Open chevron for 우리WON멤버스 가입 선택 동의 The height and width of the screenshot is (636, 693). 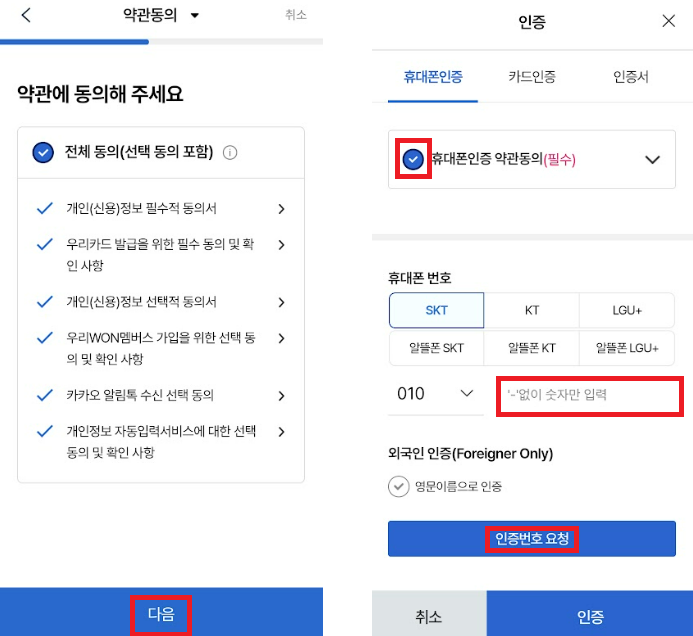click(x=282, y=338)
